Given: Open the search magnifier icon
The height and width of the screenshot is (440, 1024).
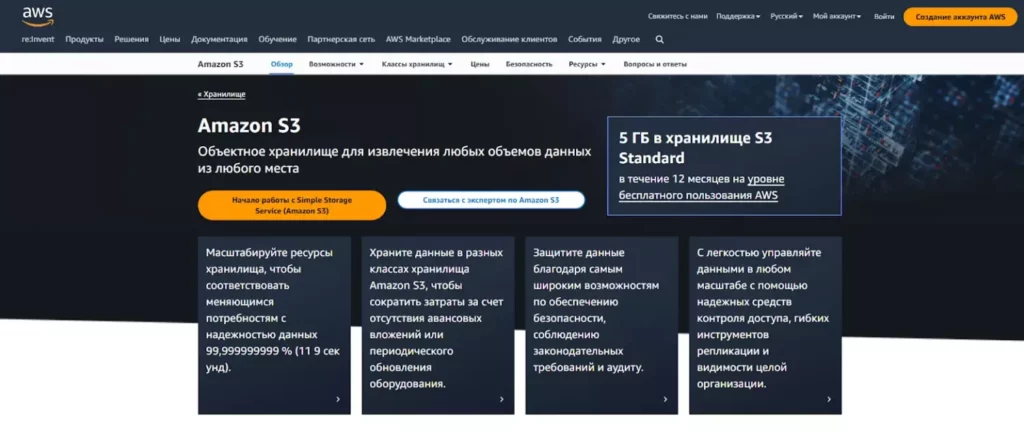Looking at the screenshot, I should coord(660,39).
